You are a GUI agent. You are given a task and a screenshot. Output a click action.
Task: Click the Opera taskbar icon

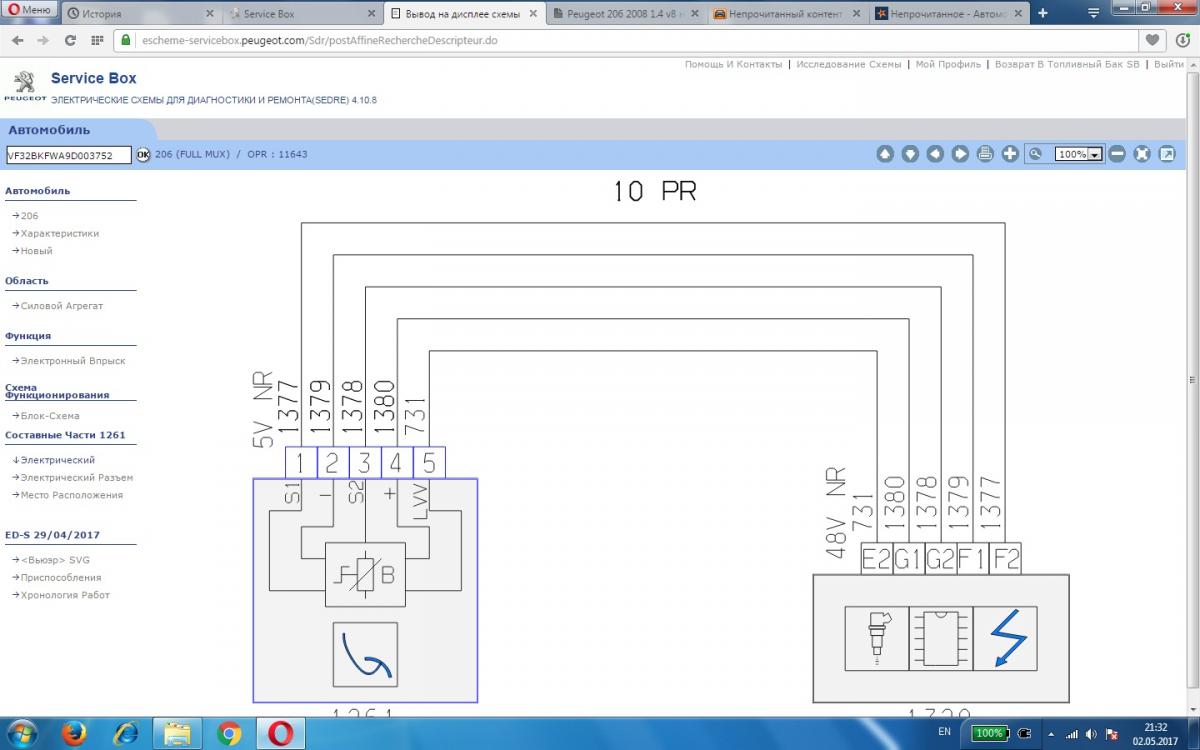pyautogui.click(x=281, y=734)
